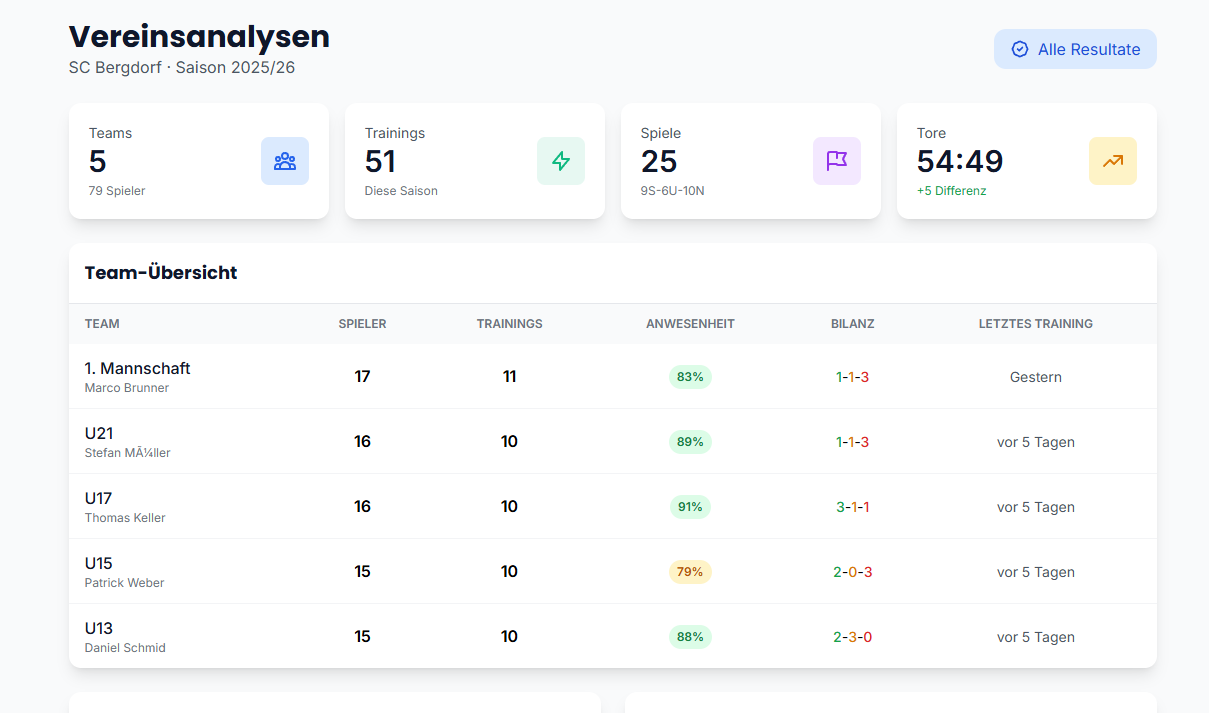Image resolution: width=1209 pixels, height=713 pixels.
Task: Select the 83% attendance badge for 1. Mannschaft
Action: [x=690, y=376]
